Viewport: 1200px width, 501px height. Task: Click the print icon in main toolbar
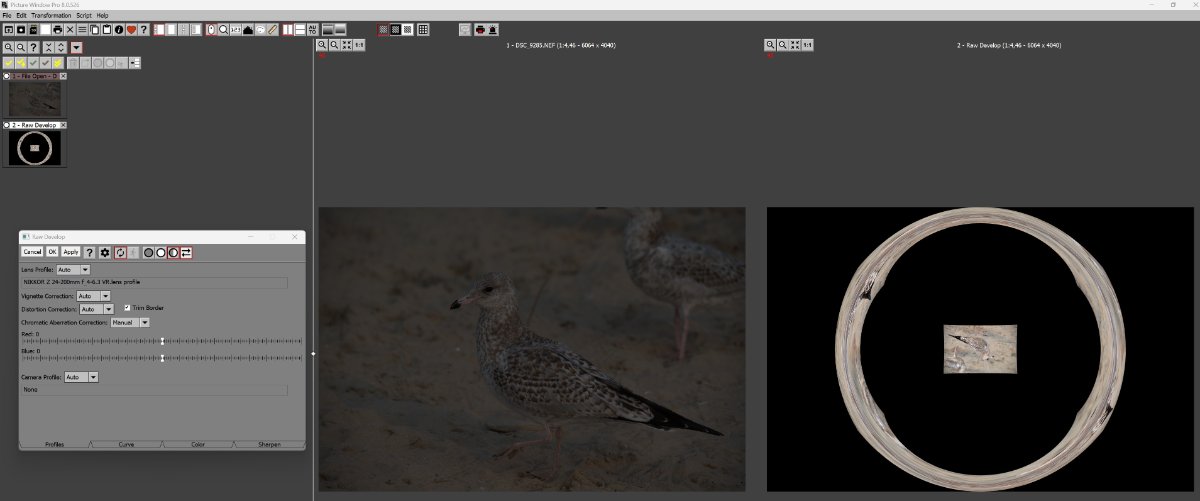(x=57, y=30)
